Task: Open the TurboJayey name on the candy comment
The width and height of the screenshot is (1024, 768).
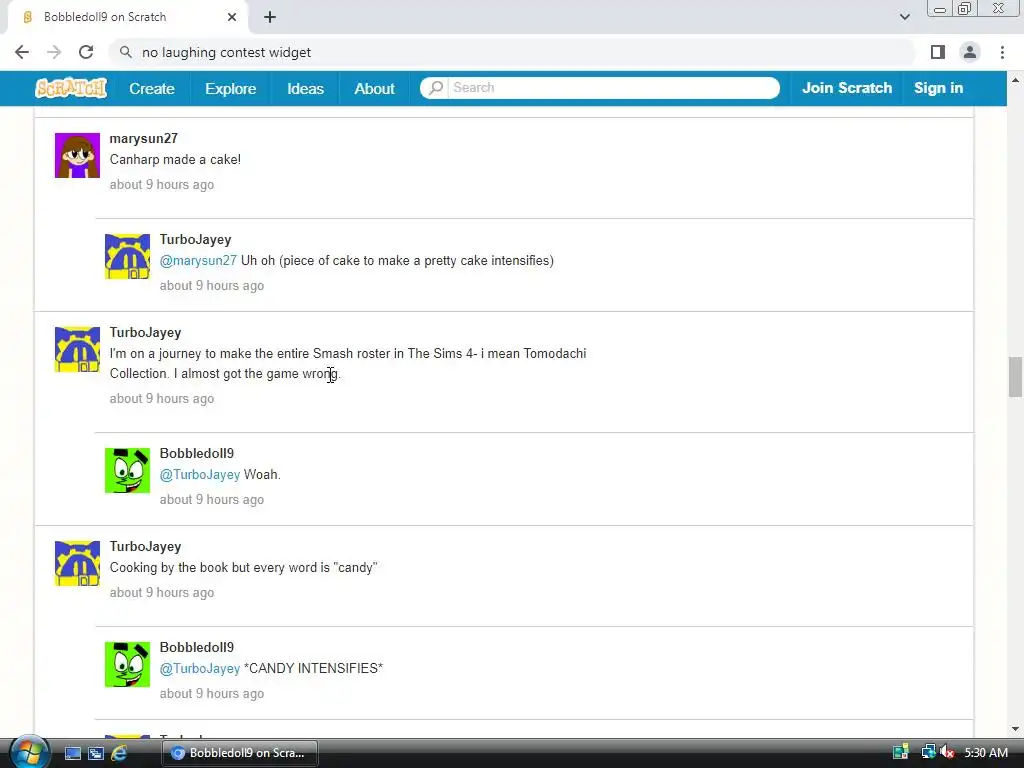Action: point(145,546)
